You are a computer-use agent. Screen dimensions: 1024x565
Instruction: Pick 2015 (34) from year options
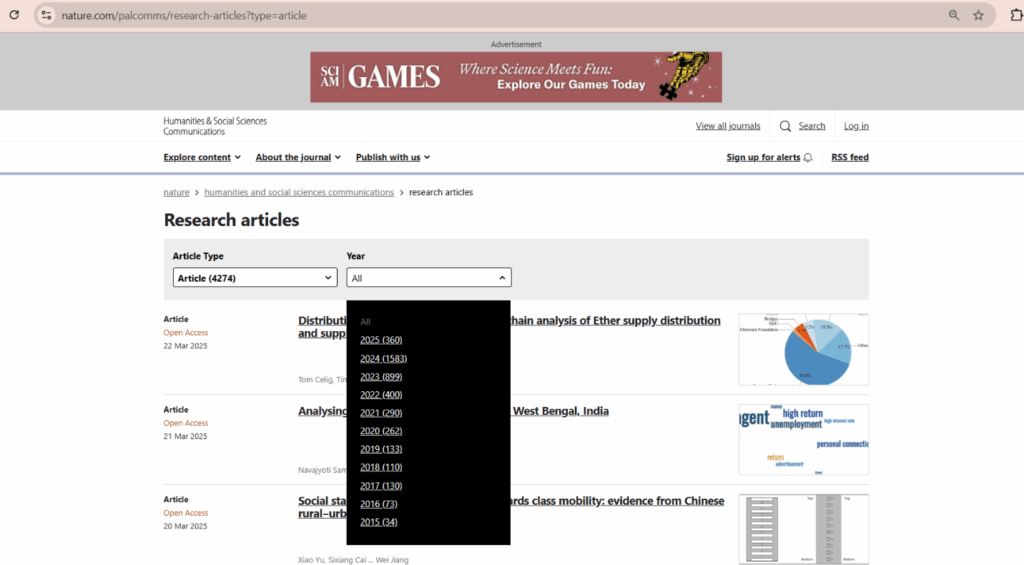378,522
